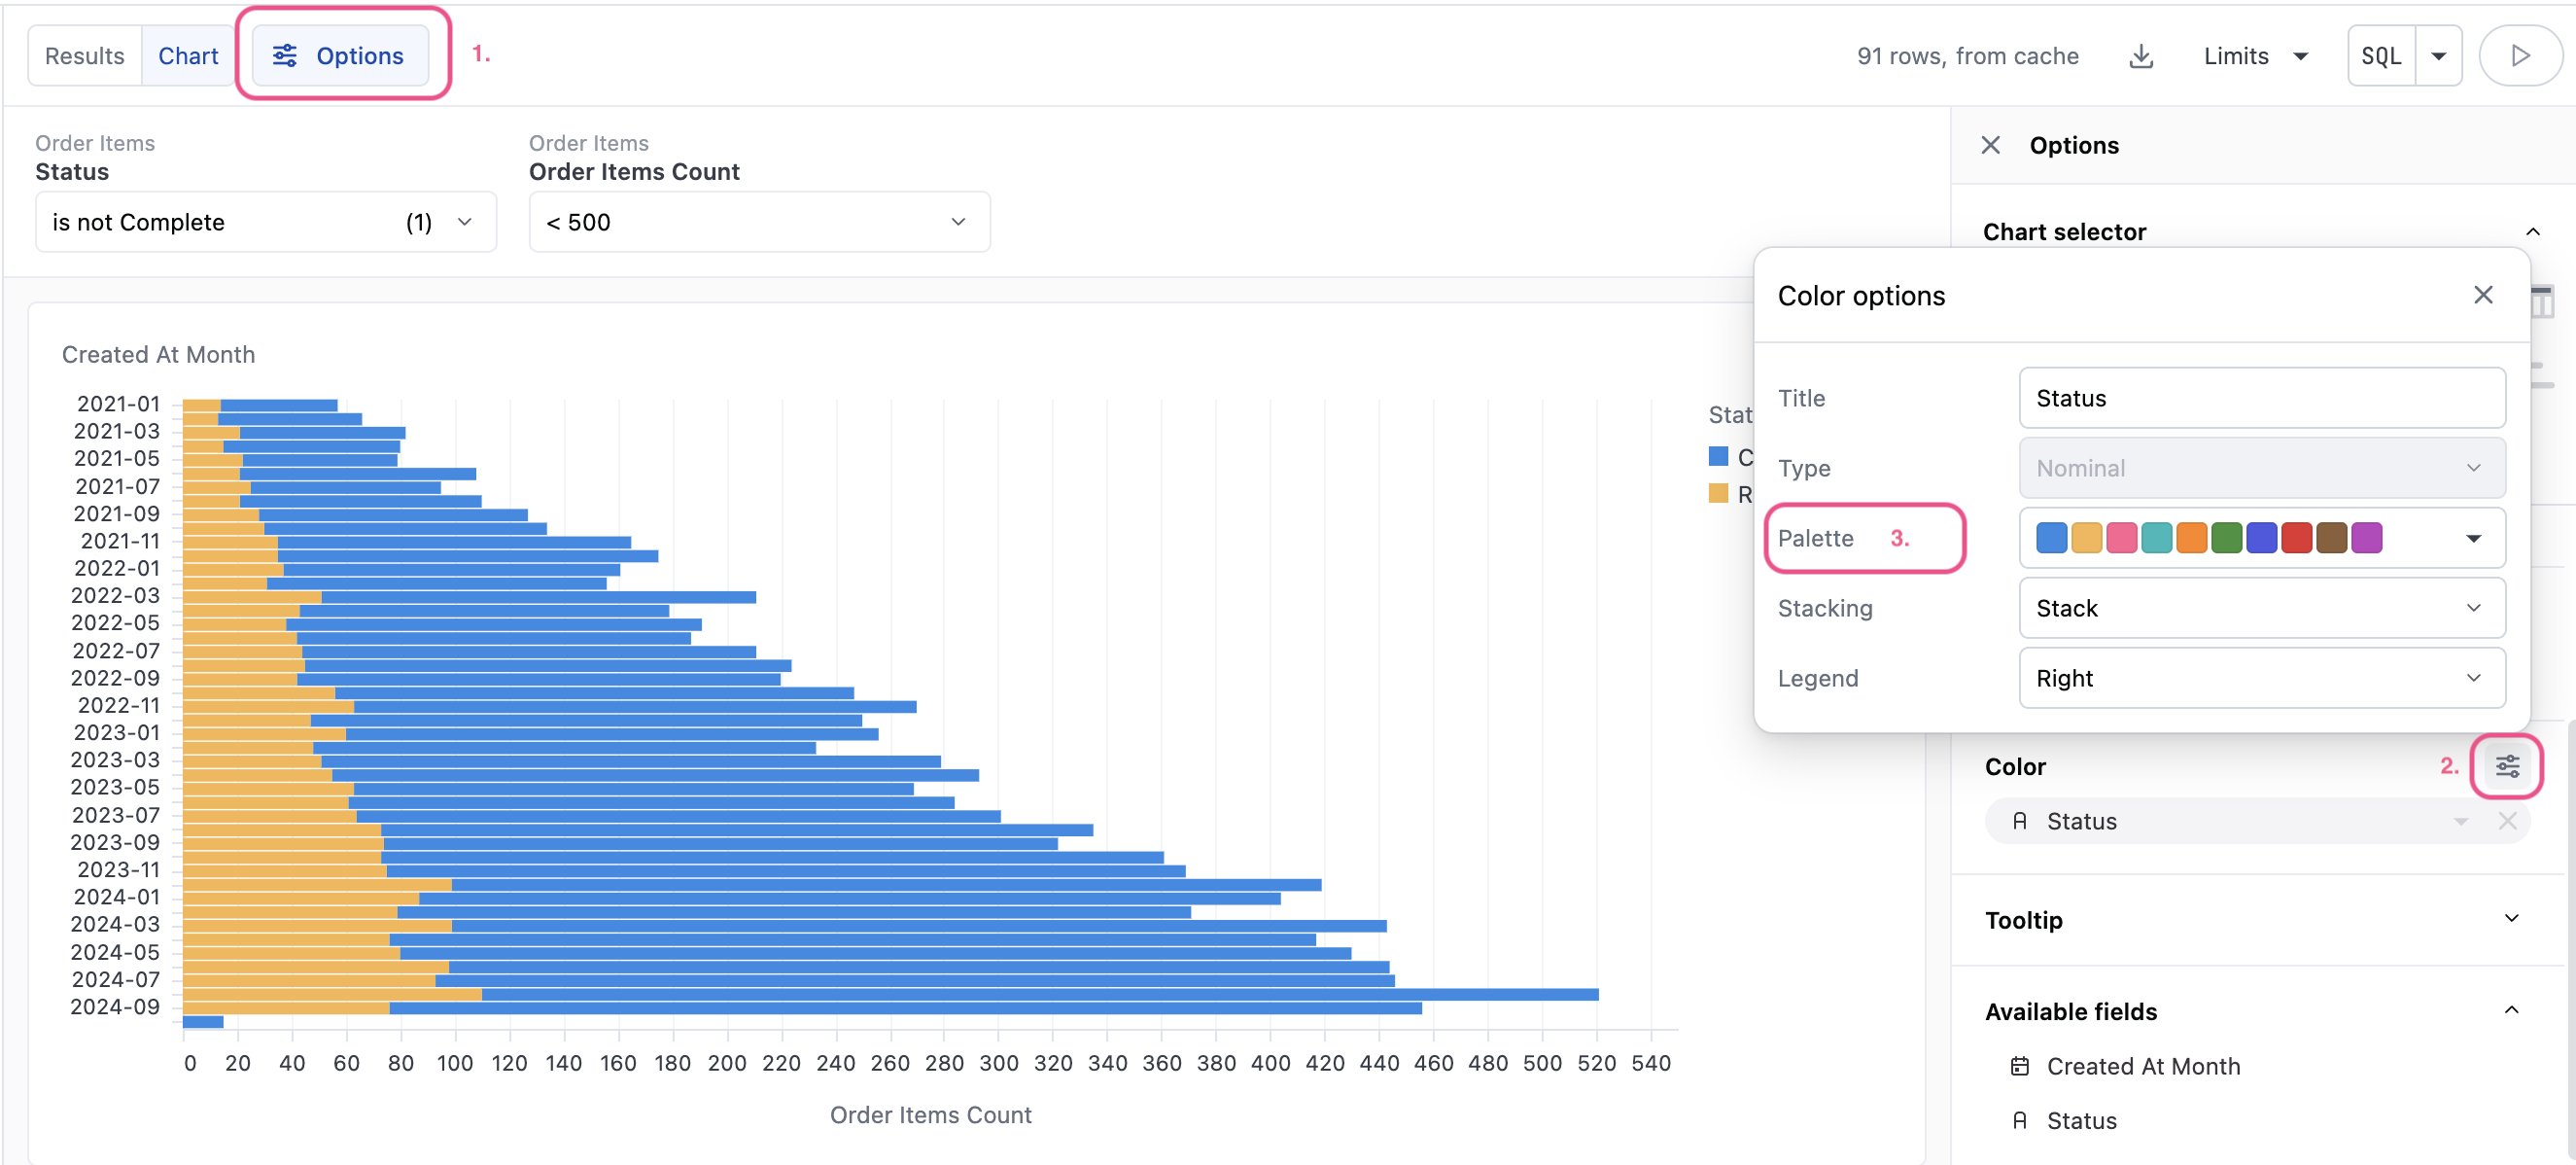Click the Title input field

coord(2261,398)
